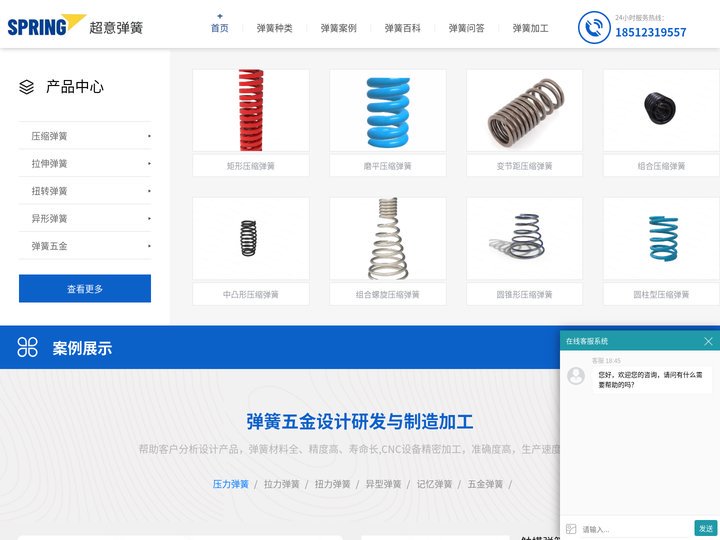Expand the 扭转弹簧 category arrow
720x540 pixels.
pos(149,191)
